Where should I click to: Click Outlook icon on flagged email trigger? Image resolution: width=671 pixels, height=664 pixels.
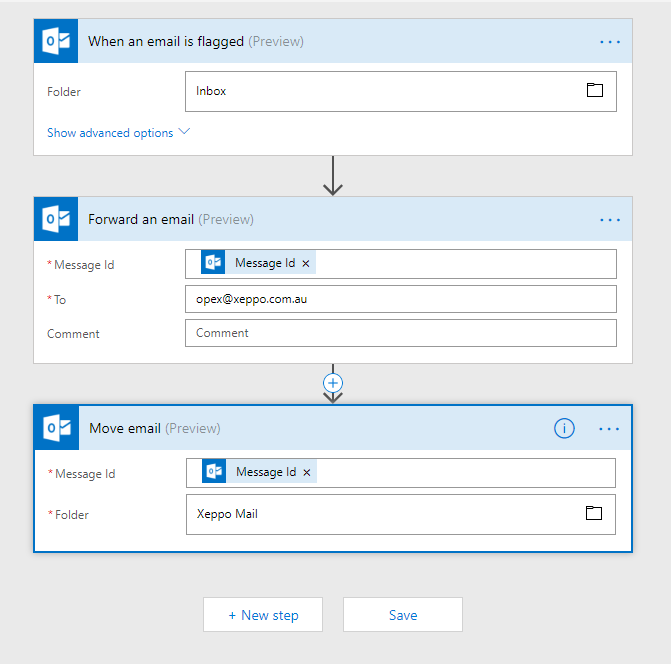pos(56,41)
